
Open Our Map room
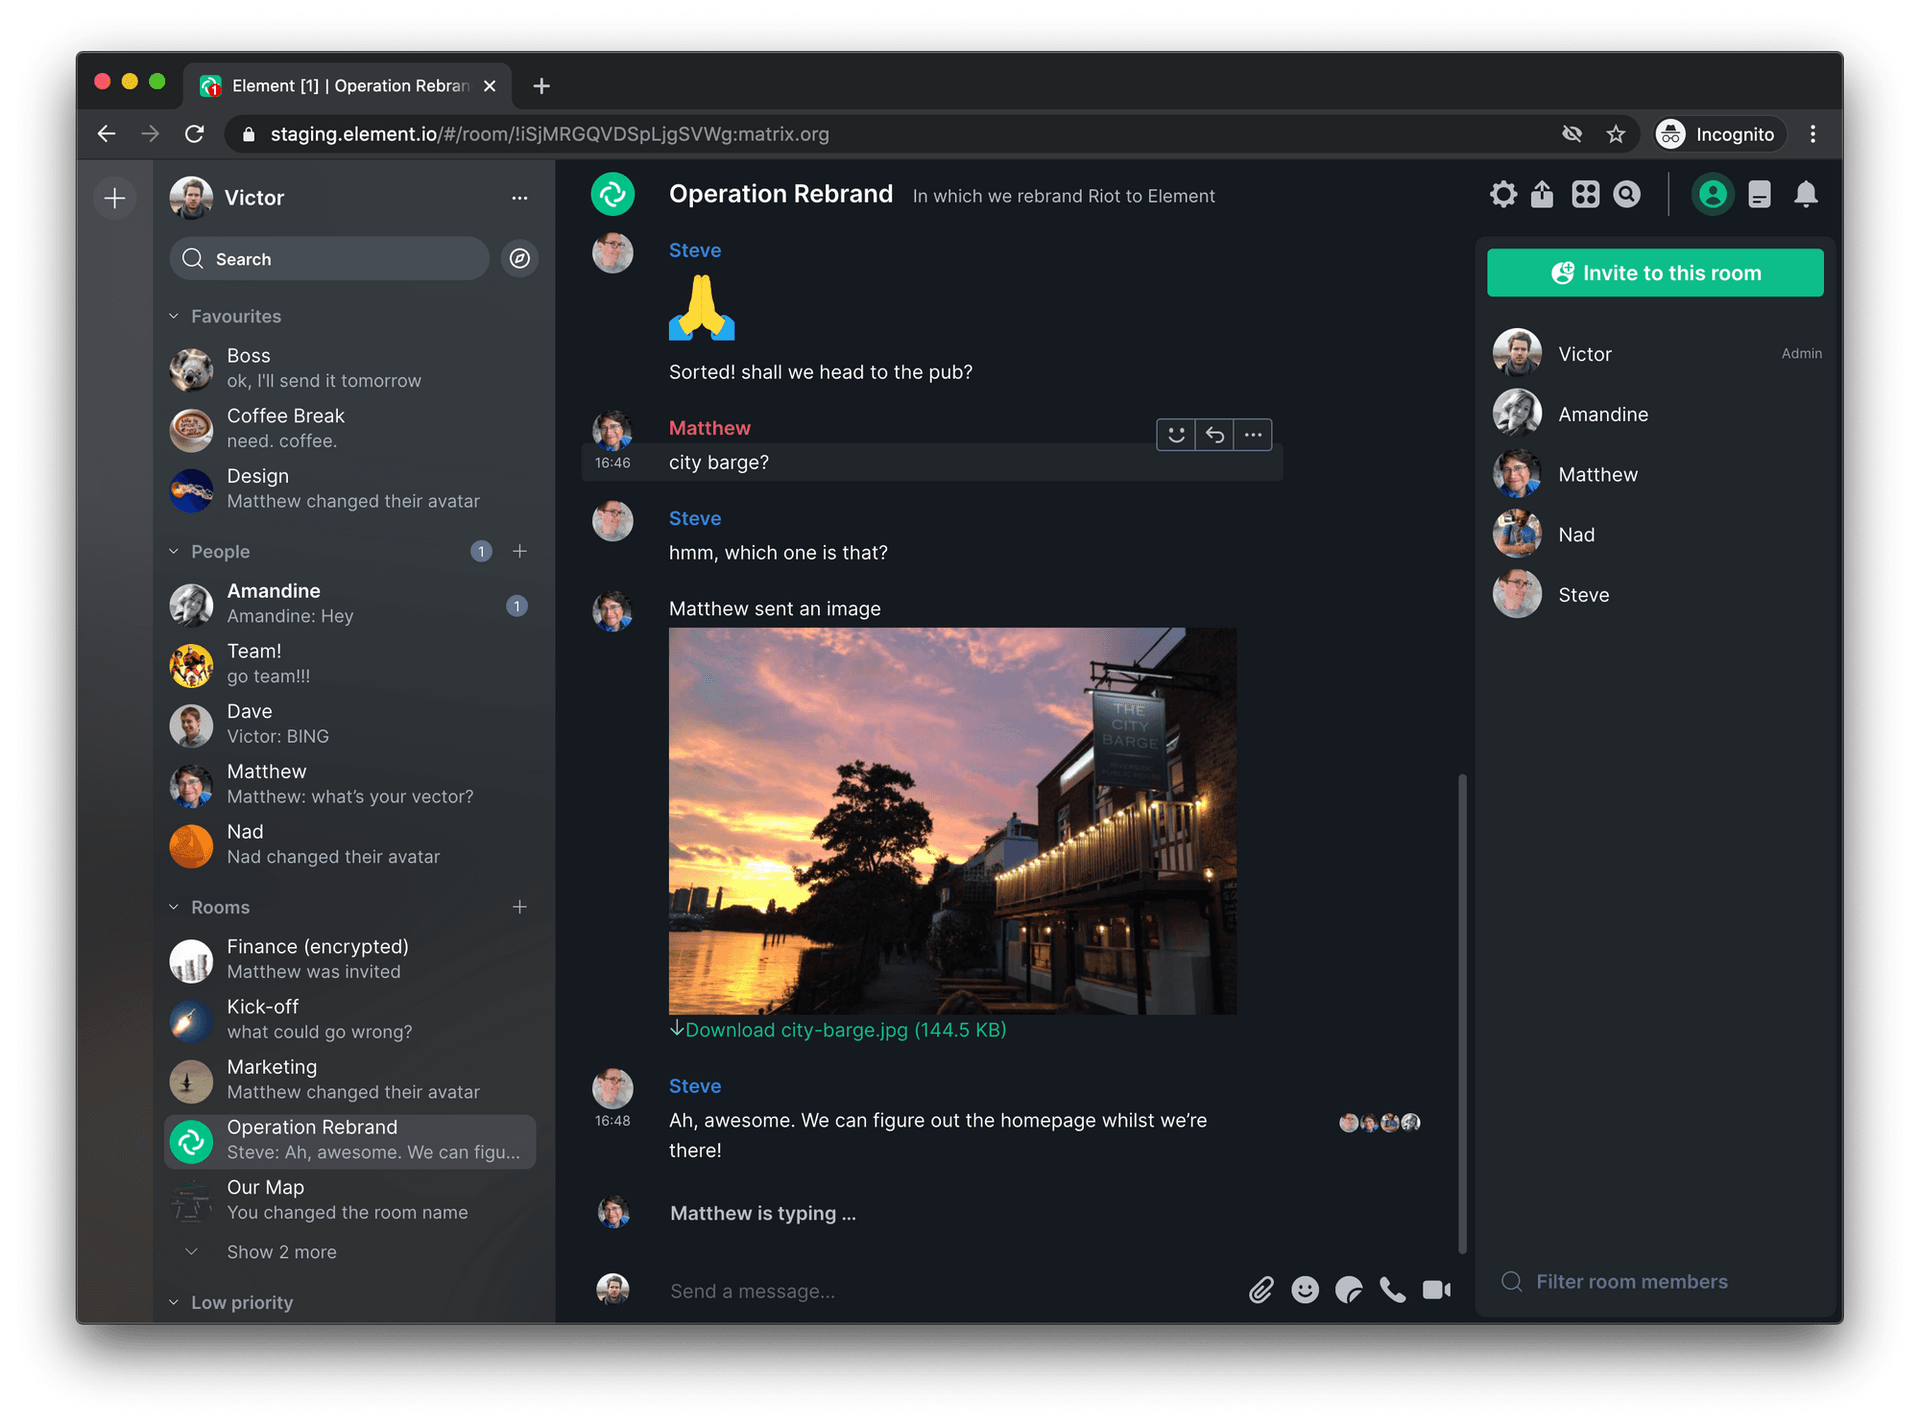pyautogui.click(x=350, y=1199)
